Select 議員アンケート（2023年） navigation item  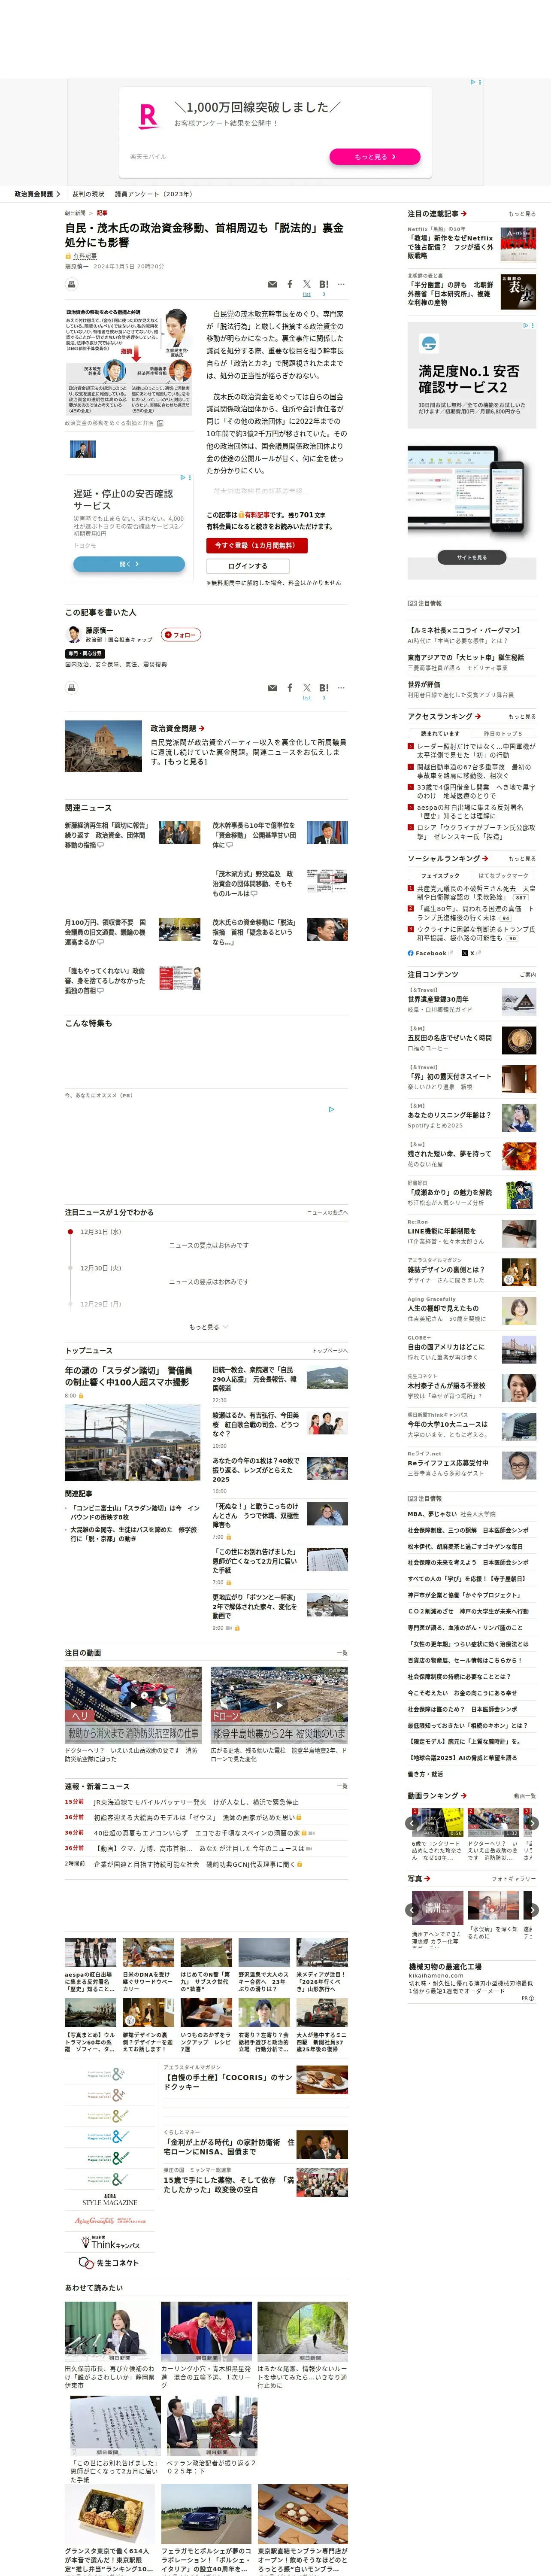coord(153,194)
